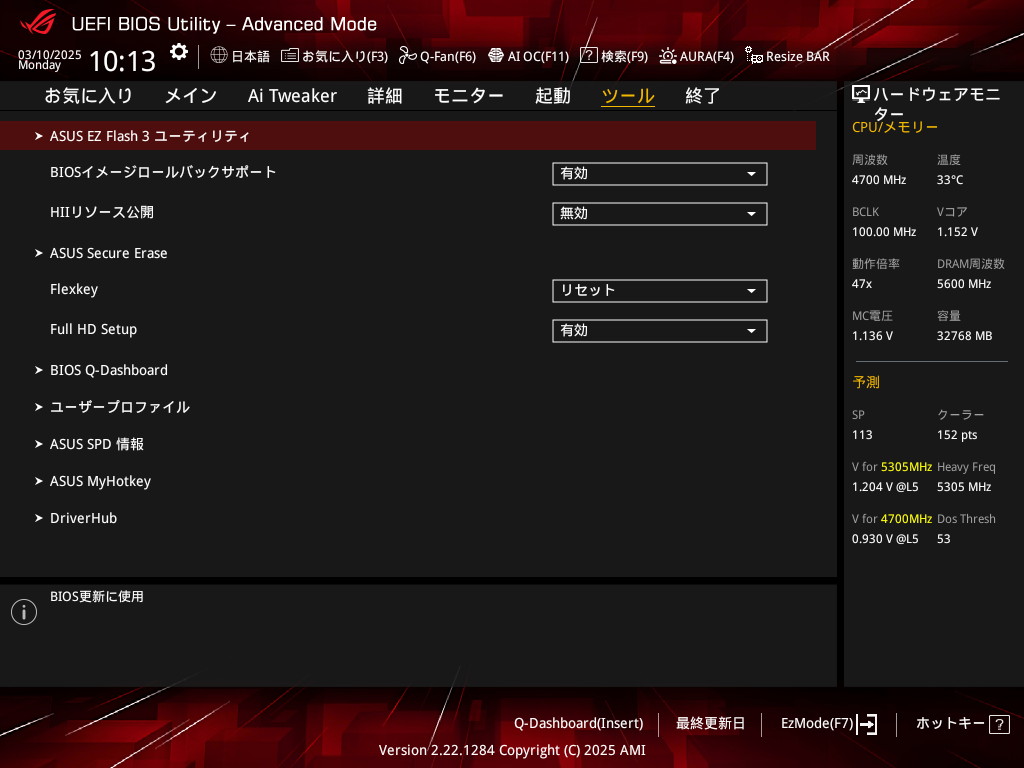The width and height of the screenshot is (1024, 768).
Task: Click Q-Dashboard(Insert) button
Action: tap(579, 724)
